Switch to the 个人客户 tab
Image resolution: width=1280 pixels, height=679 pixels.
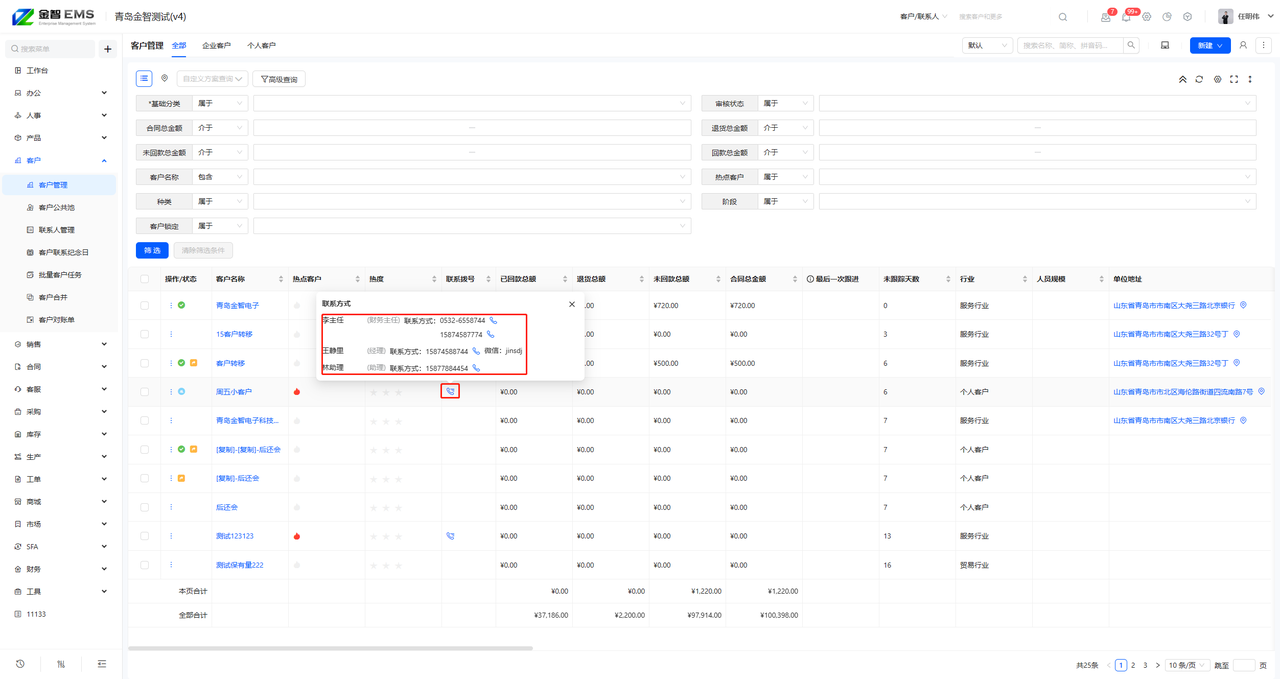pyautogui.click(x=261, y=46)
